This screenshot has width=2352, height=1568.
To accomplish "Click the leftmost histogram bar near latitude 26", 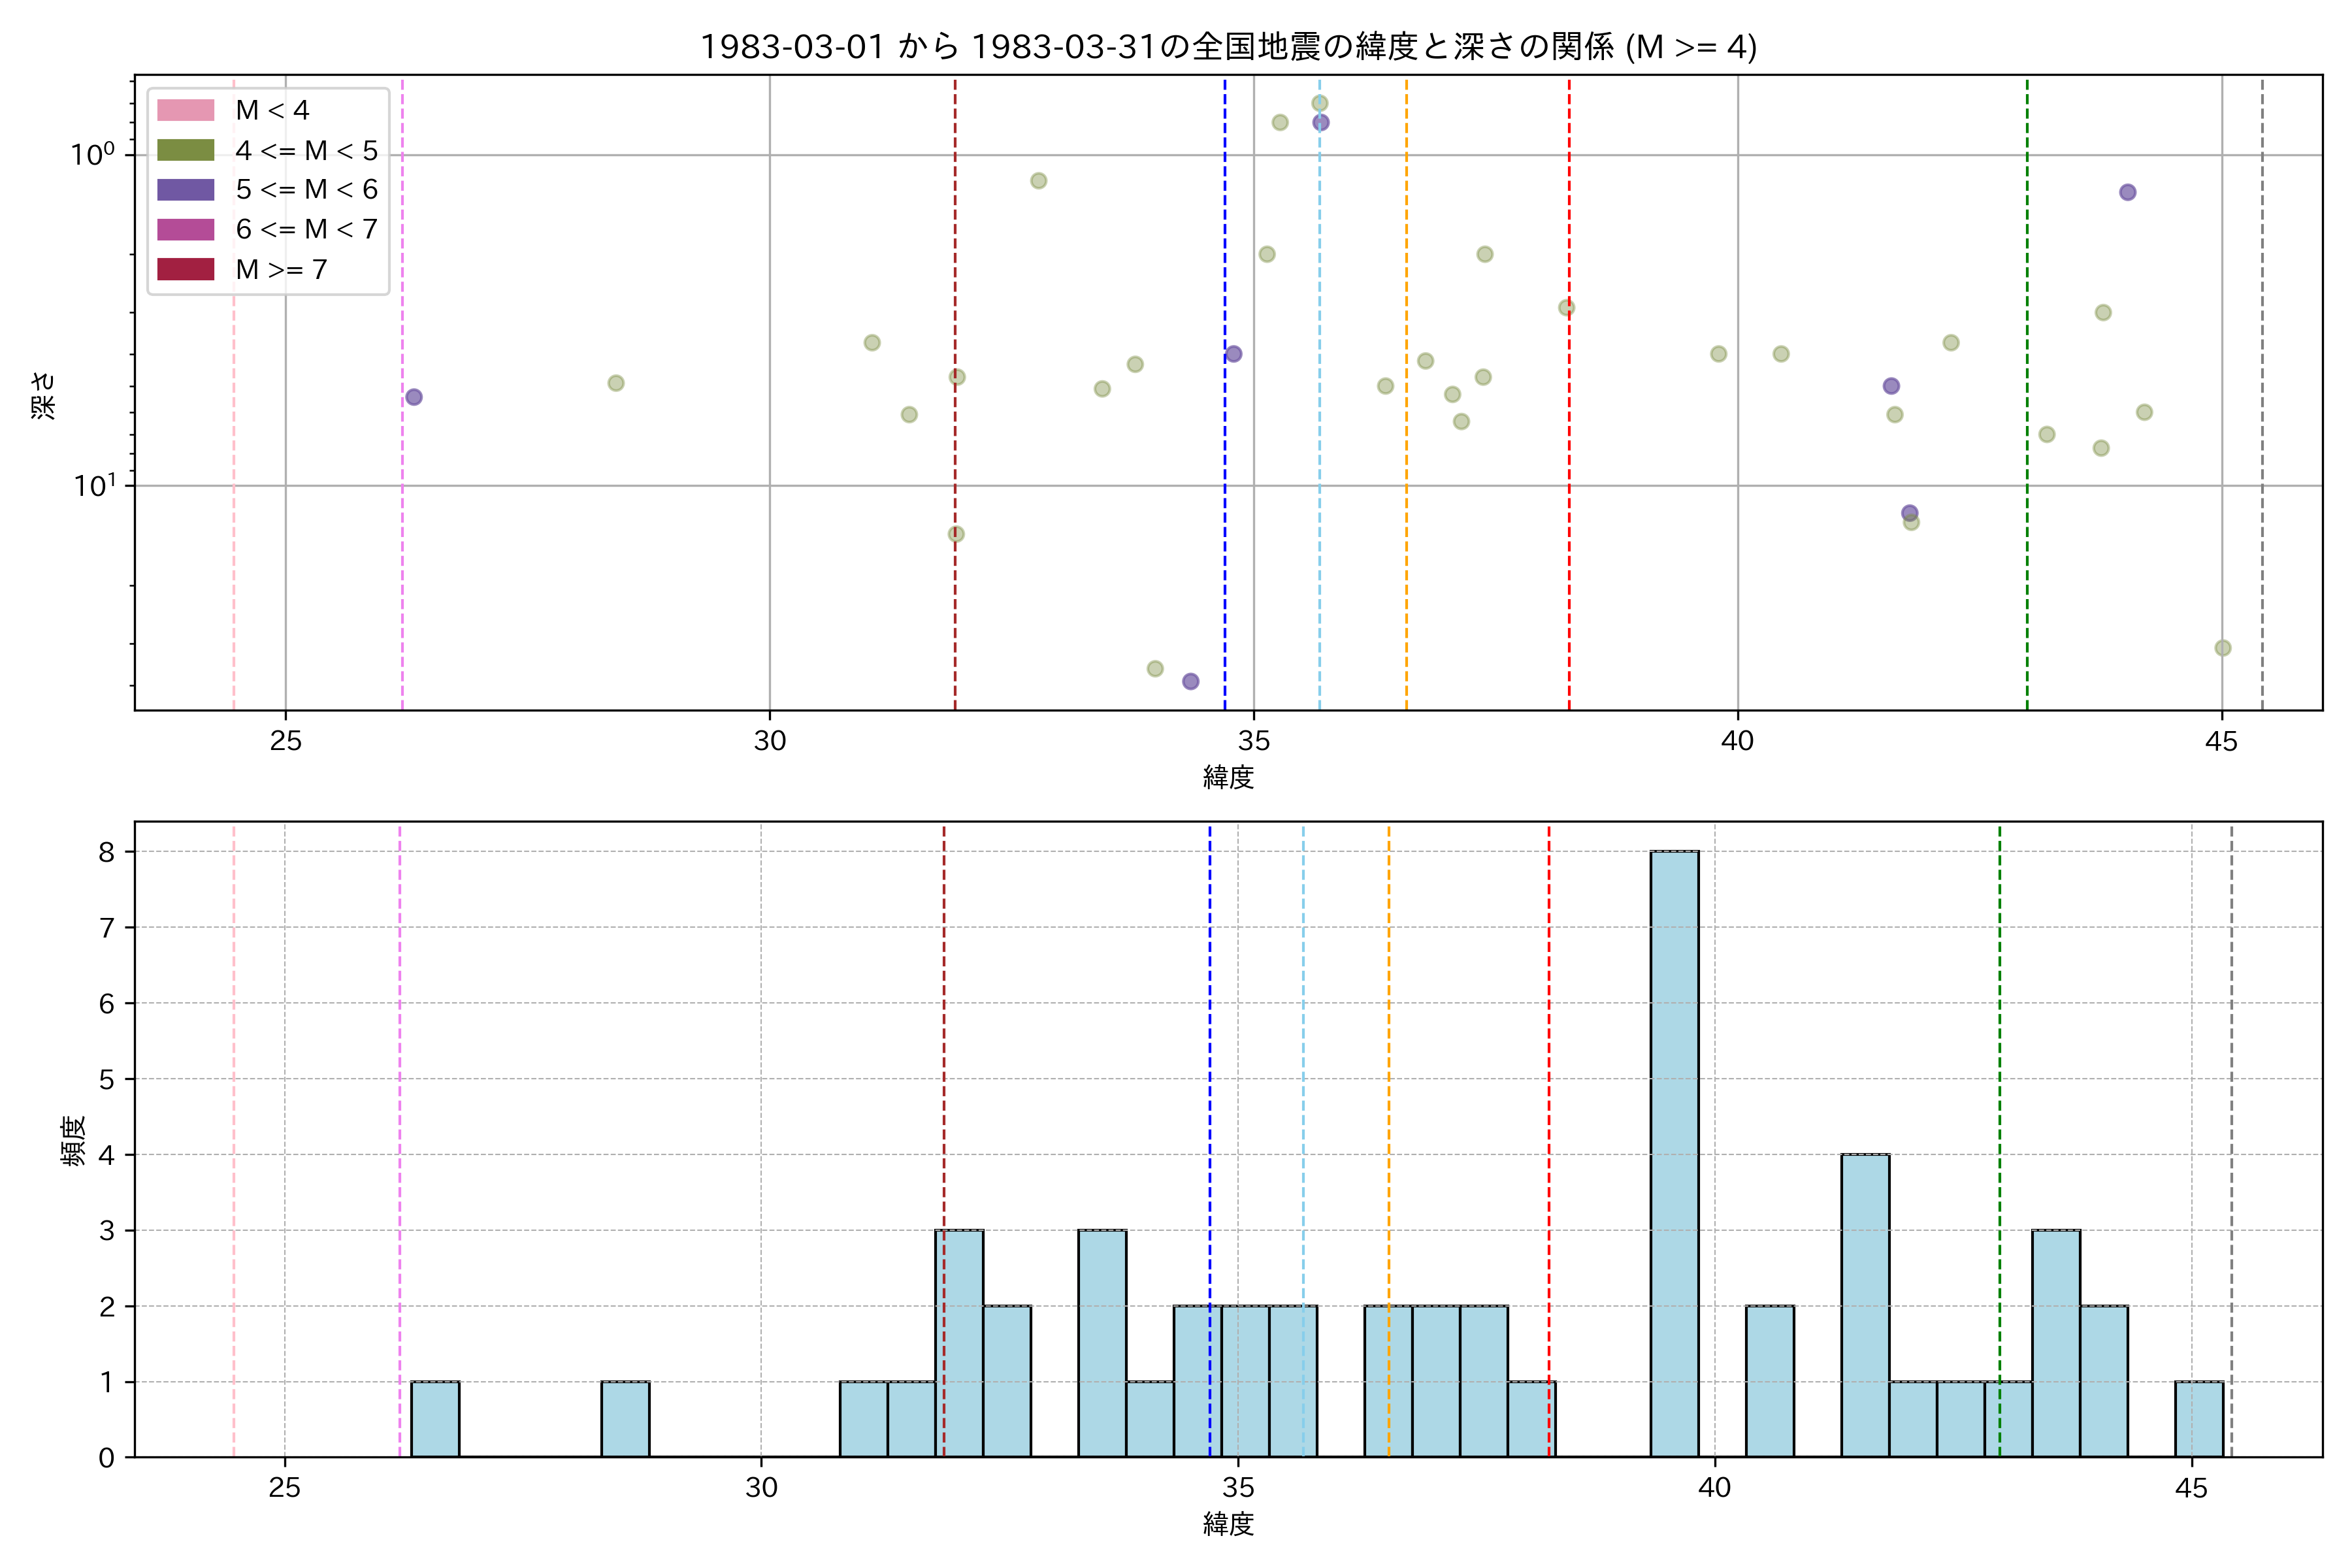I will coord(435,1419).
